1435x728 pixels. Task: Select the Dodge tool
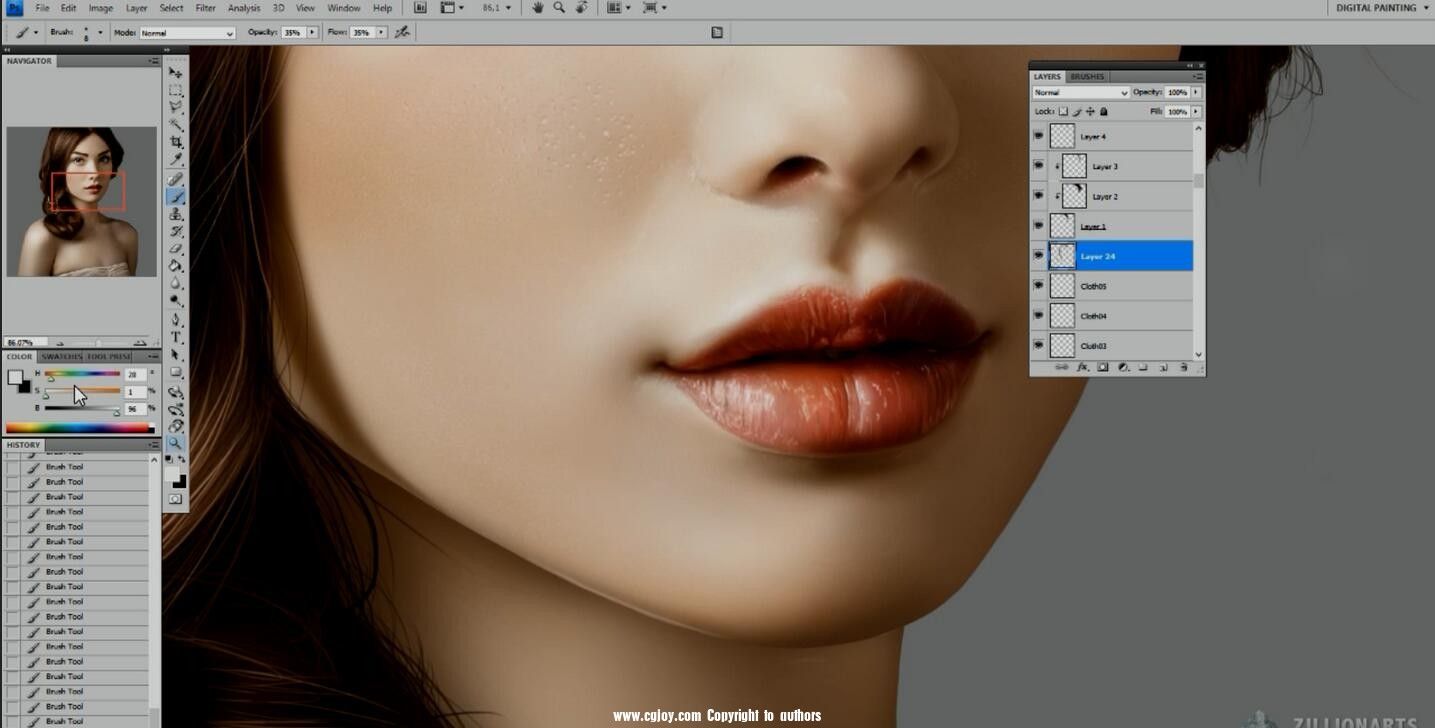(x=176, y=301)
